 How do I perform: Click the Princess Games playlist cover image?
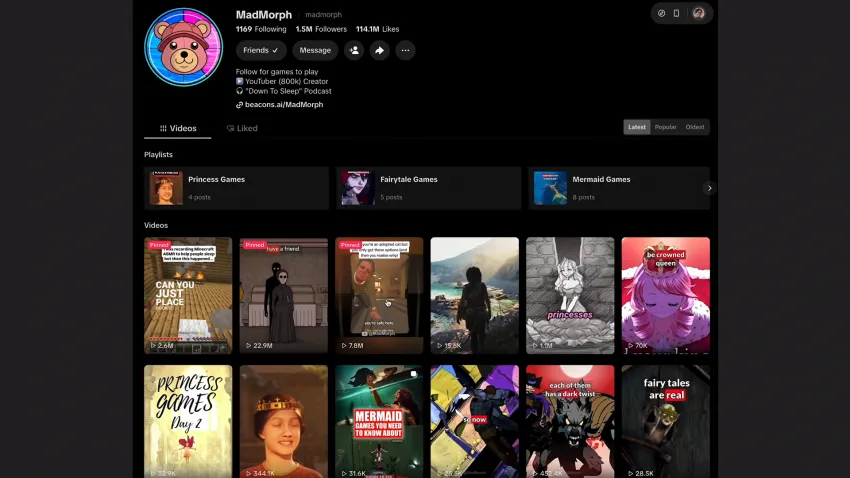tap(166, 188)
